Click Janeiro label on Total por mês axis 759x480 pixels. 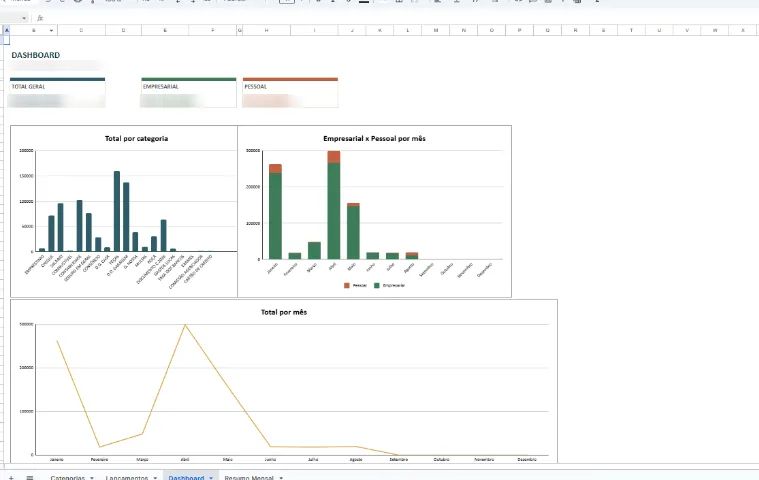click(57, 459)
